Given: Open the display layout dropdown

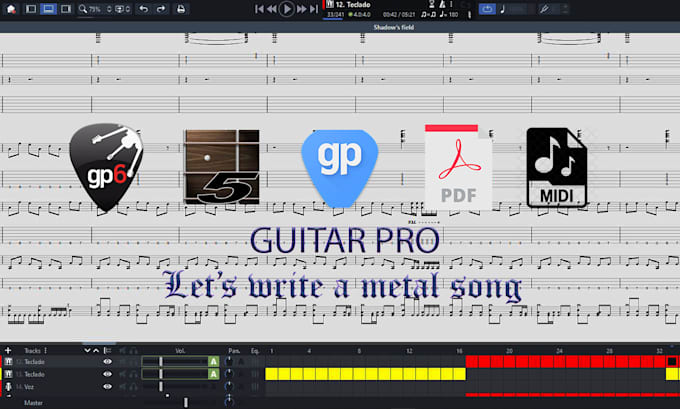Looking at the screenshot, I should [x=121, y=9].
